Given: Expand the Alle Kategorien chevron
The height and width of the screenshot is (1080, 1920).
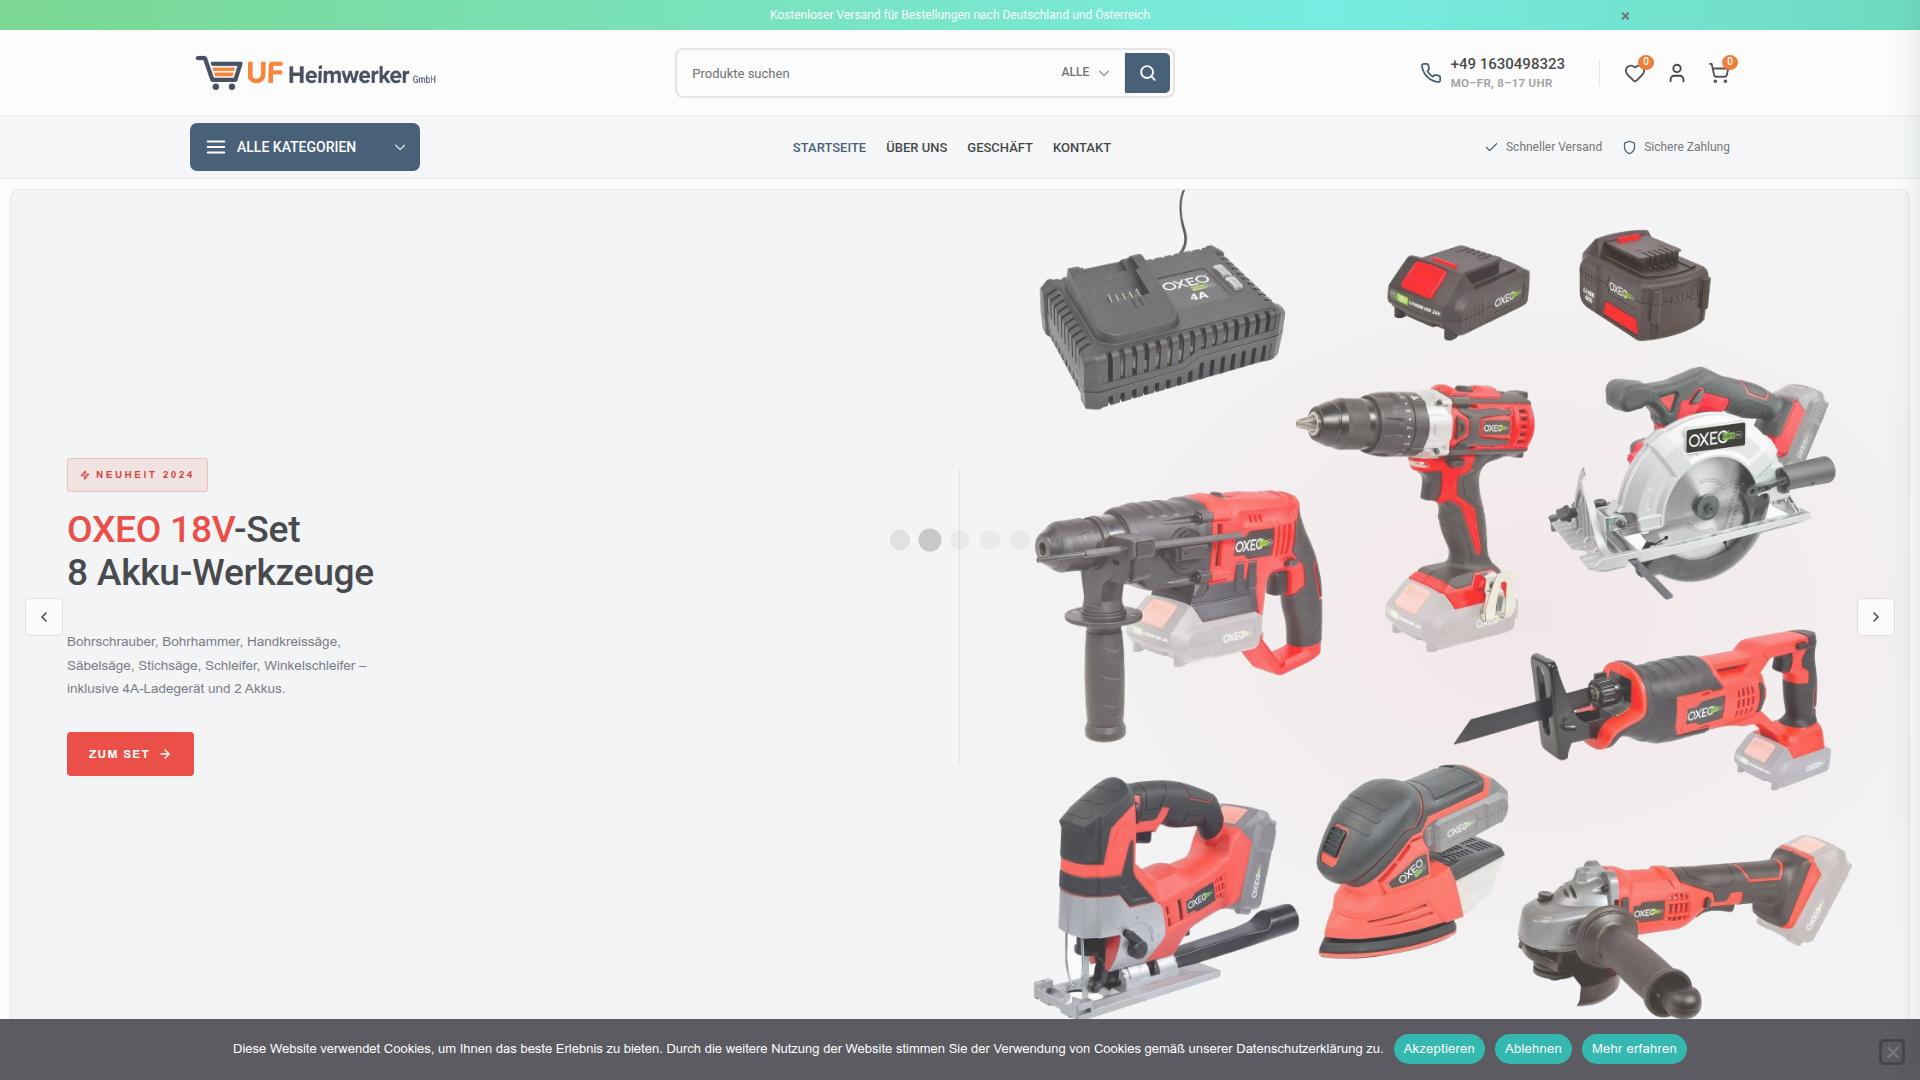Looking at the screenshot, I should coord(400,147).
